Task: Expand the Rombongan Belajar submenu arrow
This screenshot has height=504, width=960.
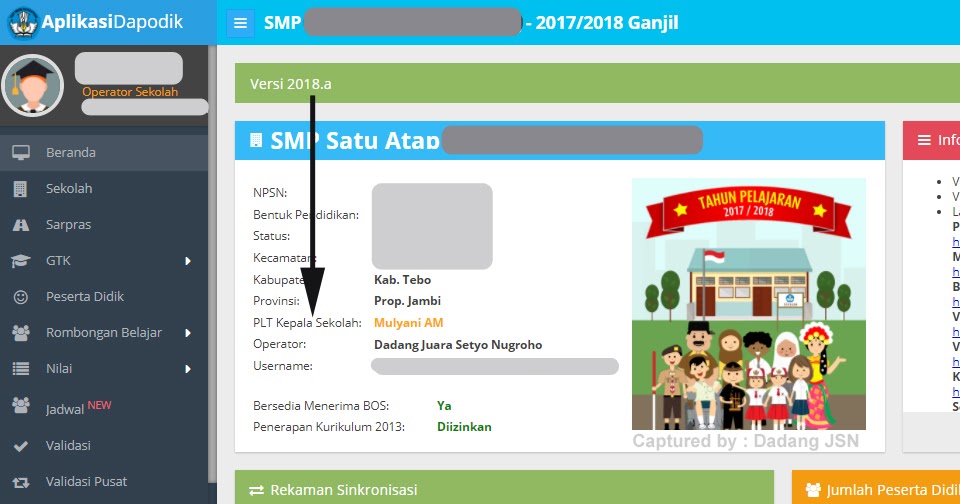Action: 188,333
